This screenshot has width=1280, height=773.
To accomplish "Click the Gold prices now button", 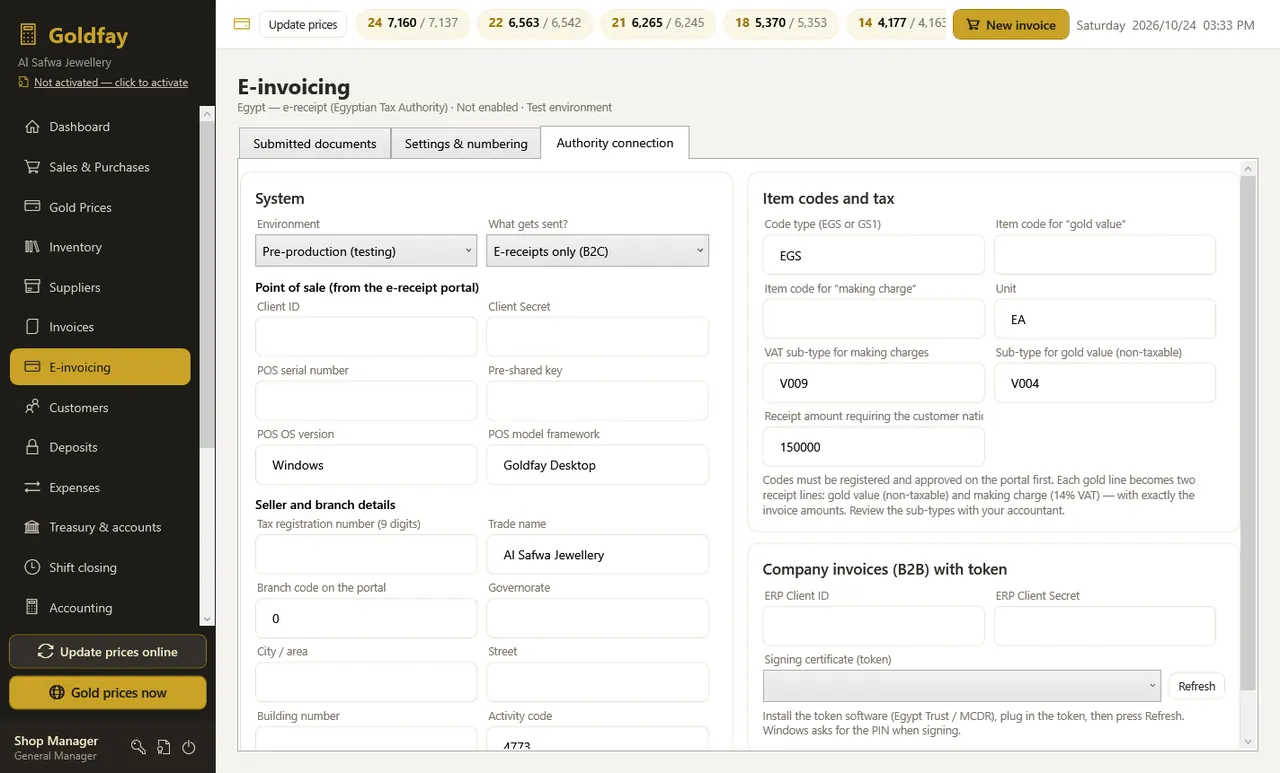I will 108,692.
